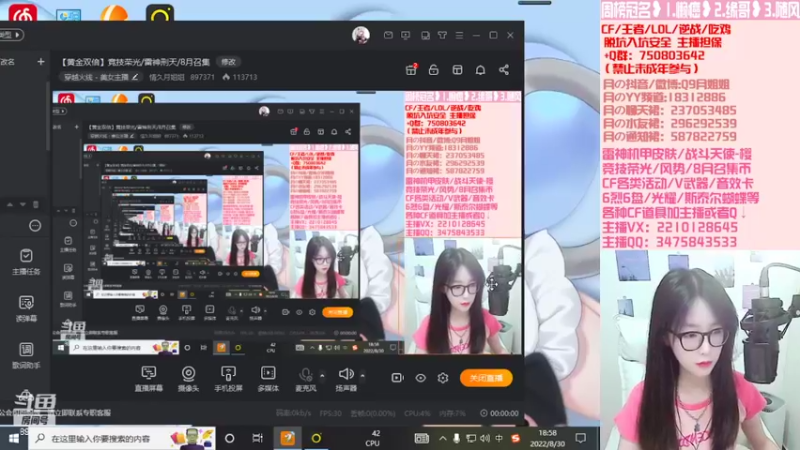This screenshot has width=800, height=450.
Task: Toggle the eye preview visibility icon
Action: click(x=420, y=378)
